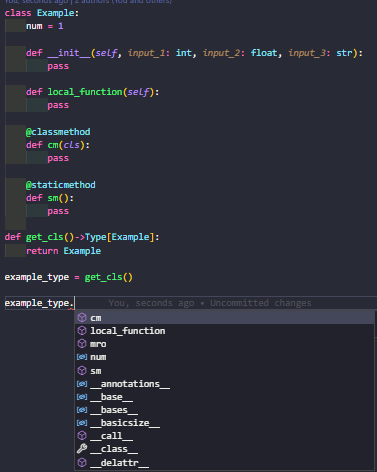Click the get_cls function definition name
This screenshot has height=472, width=377.
(45, 237)
